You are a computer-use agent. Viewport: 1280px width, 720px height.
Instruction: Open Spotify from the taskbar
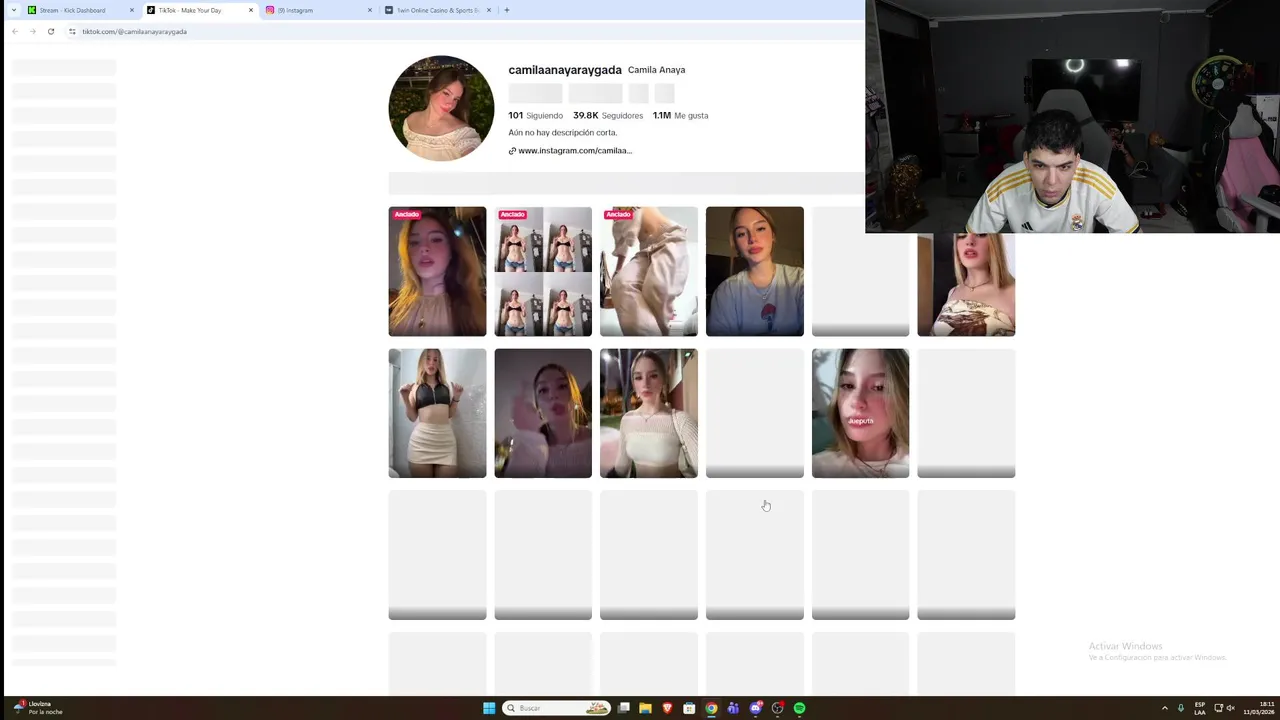pyautogui.click(x=799, y=708)
